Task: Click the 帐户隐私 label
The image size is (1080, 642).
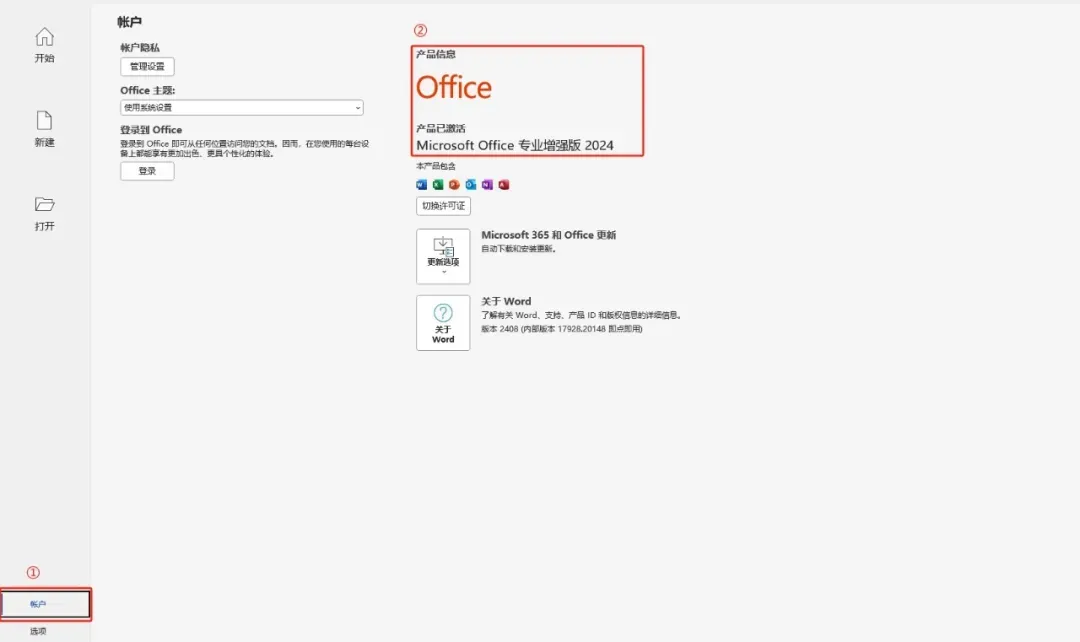Action: click(140, 48)
